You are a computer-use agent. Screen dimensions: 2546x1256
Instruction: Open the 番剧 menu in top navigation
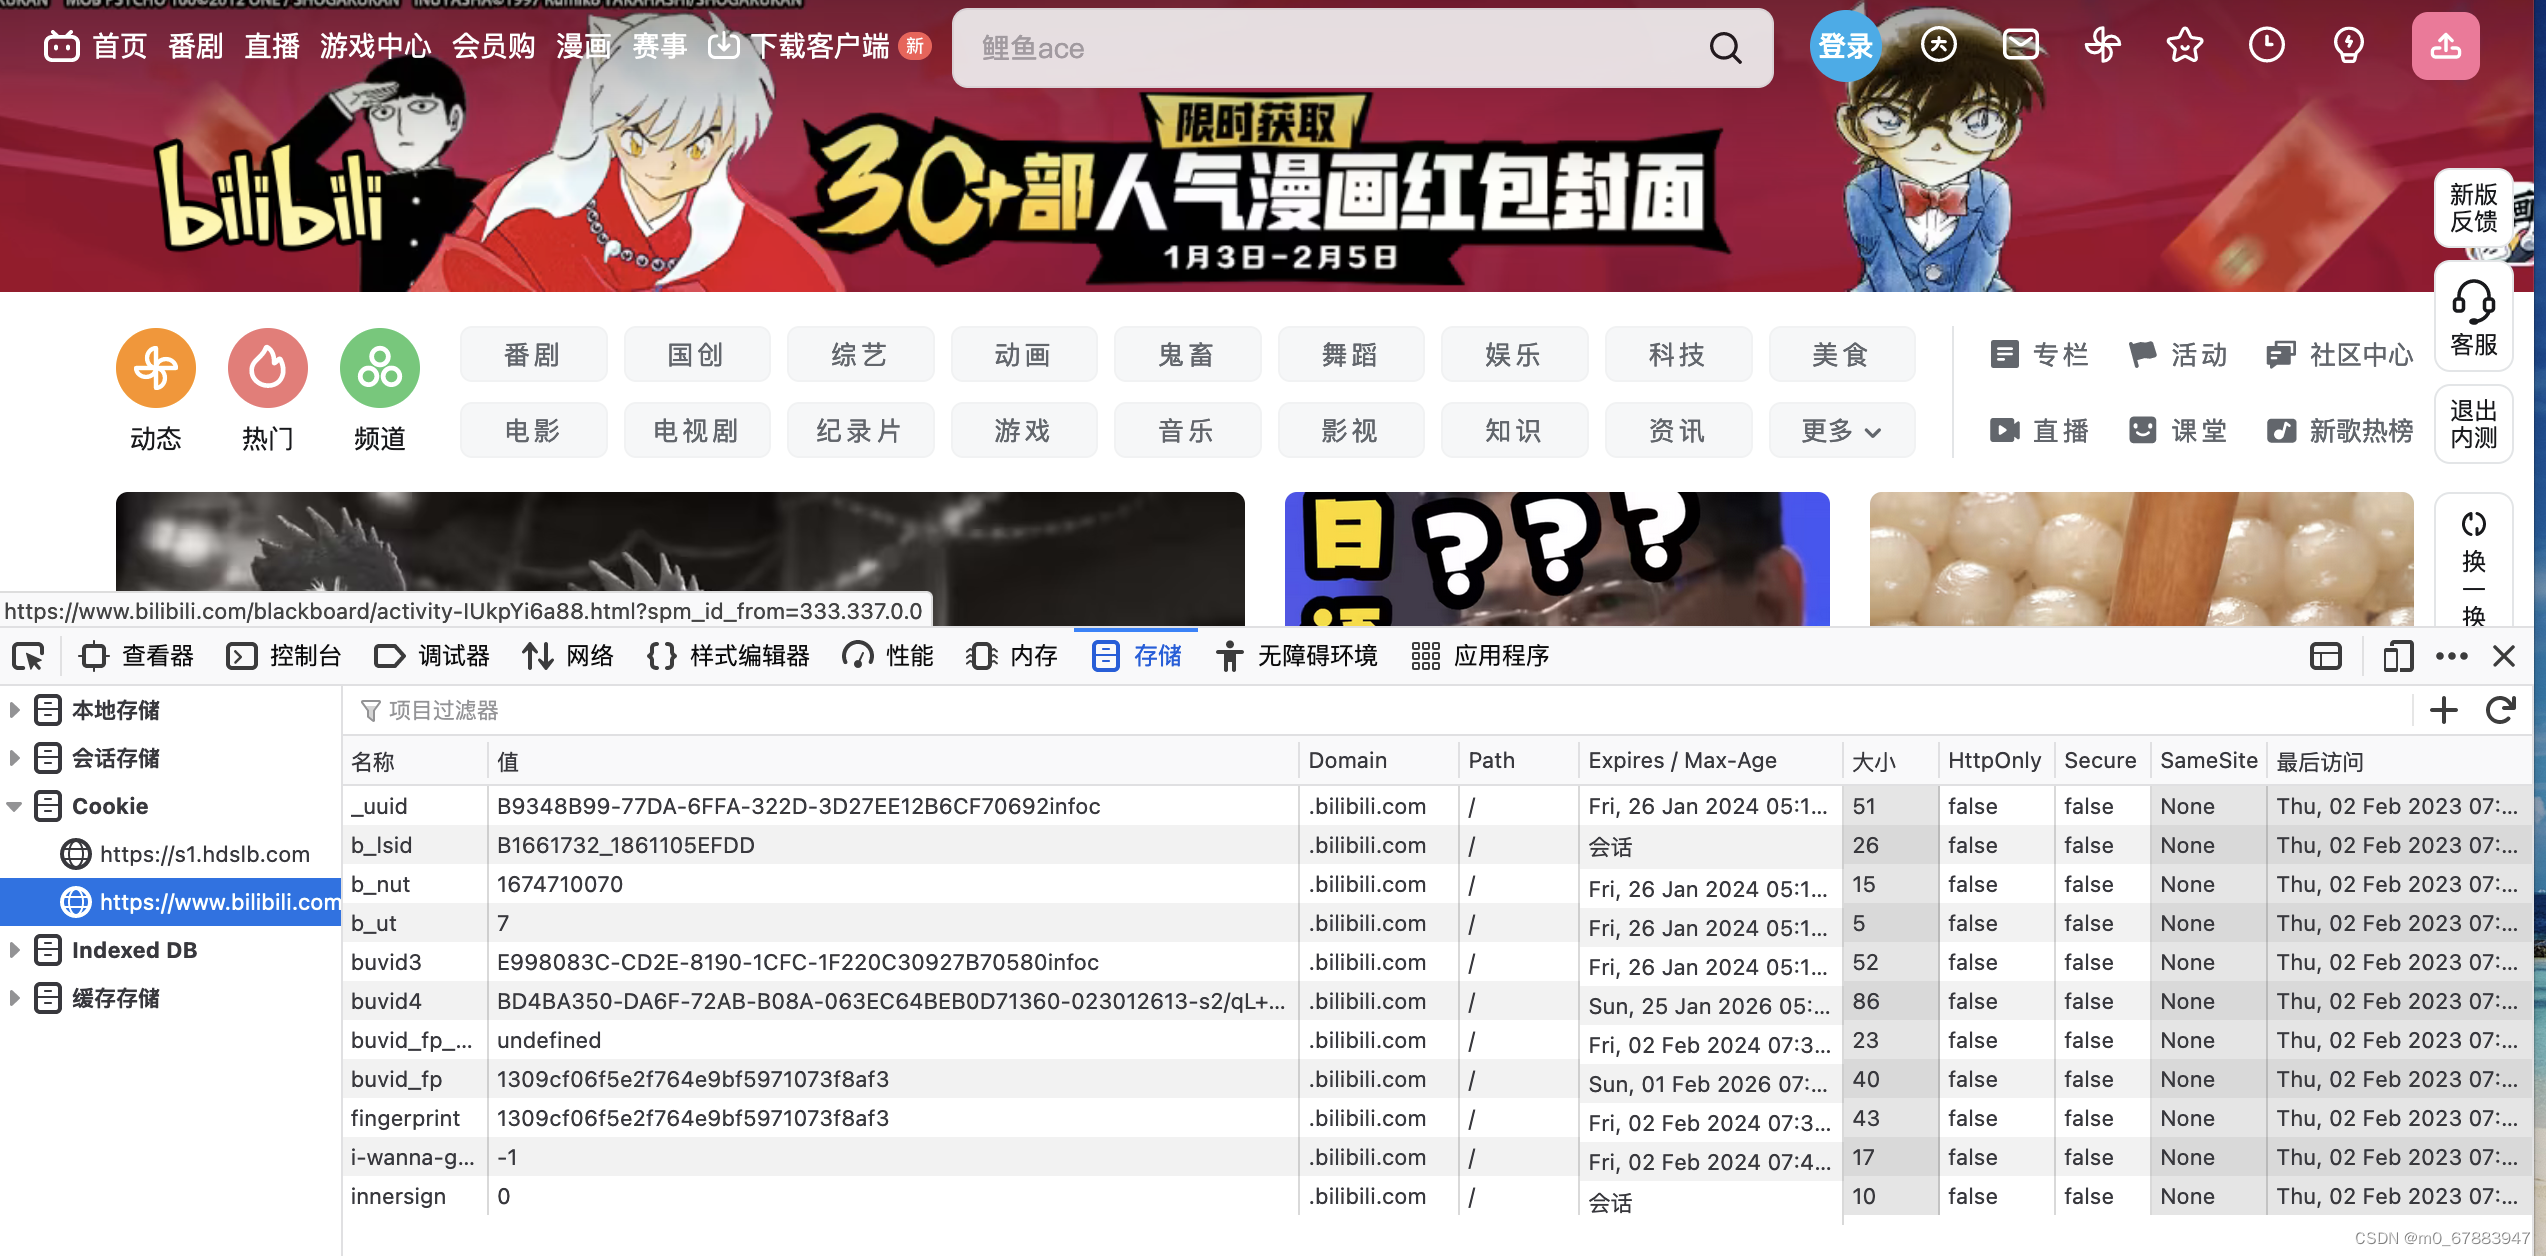196,46
